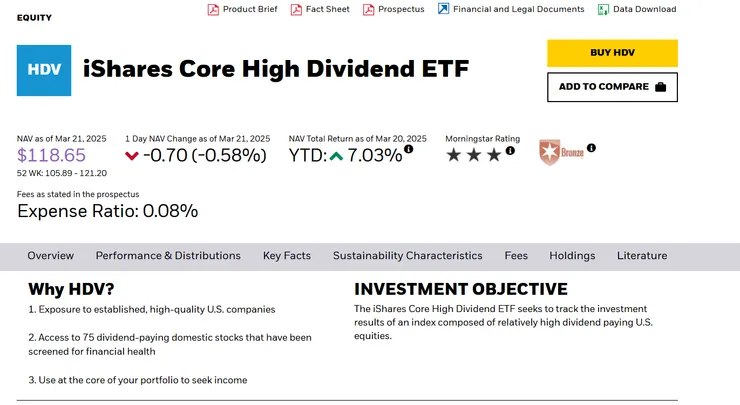
Task: Select the Sustainability Characteristics tab
Action: coord(408,256)
